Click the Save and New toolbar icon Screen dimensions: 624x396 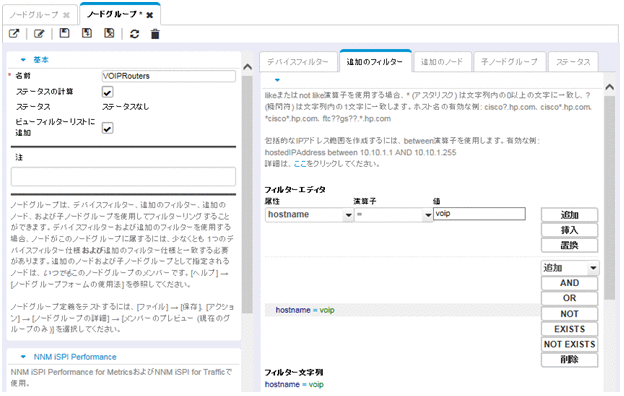86,33
